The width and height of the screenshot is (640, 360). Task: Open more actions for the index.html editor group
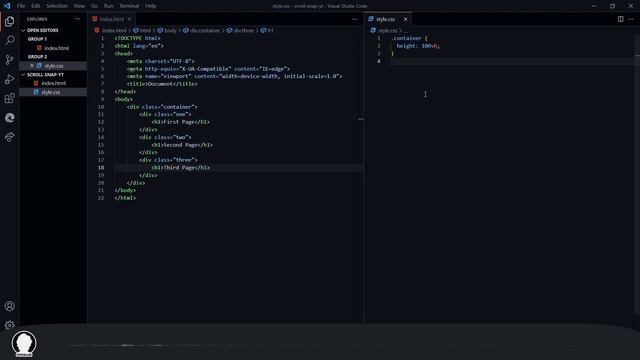(x=354, y=19)
